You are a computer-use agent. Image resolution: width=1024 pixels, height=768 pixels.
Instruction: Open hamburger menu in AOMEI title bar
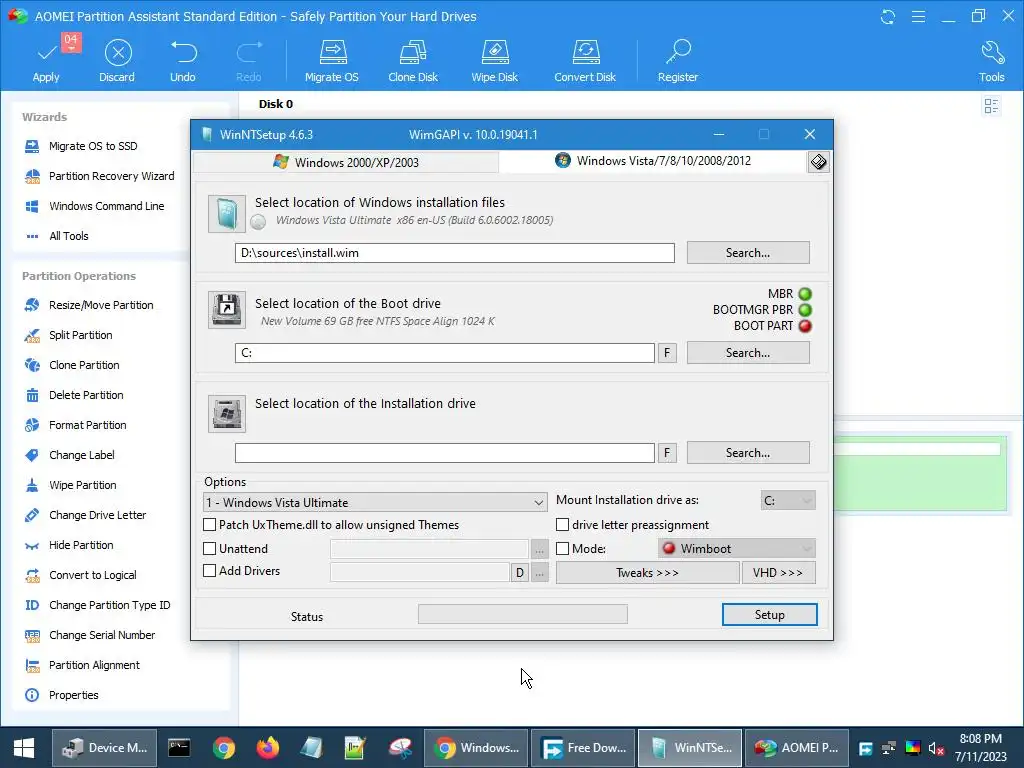(x=918, y=16)
